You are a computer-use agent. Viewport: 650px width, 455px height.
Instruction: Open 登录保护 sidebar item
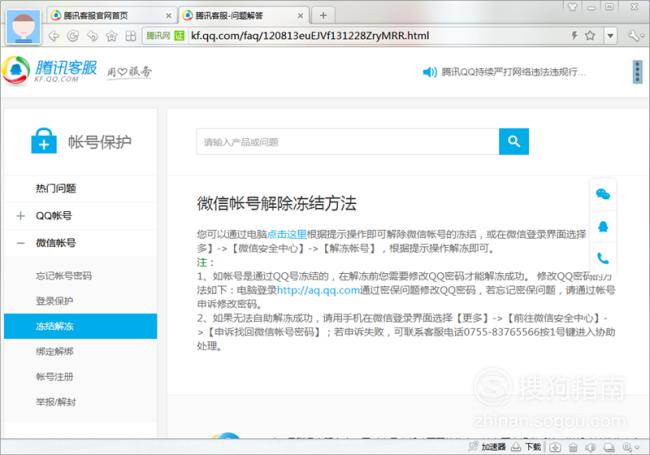click(x=54, y=301)
